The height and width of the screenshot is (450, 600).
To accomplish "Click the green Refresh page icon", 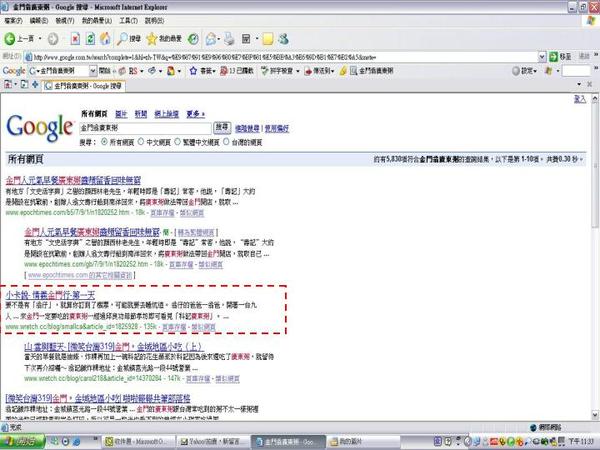I will pyautogui.click(x=90, y=39).
